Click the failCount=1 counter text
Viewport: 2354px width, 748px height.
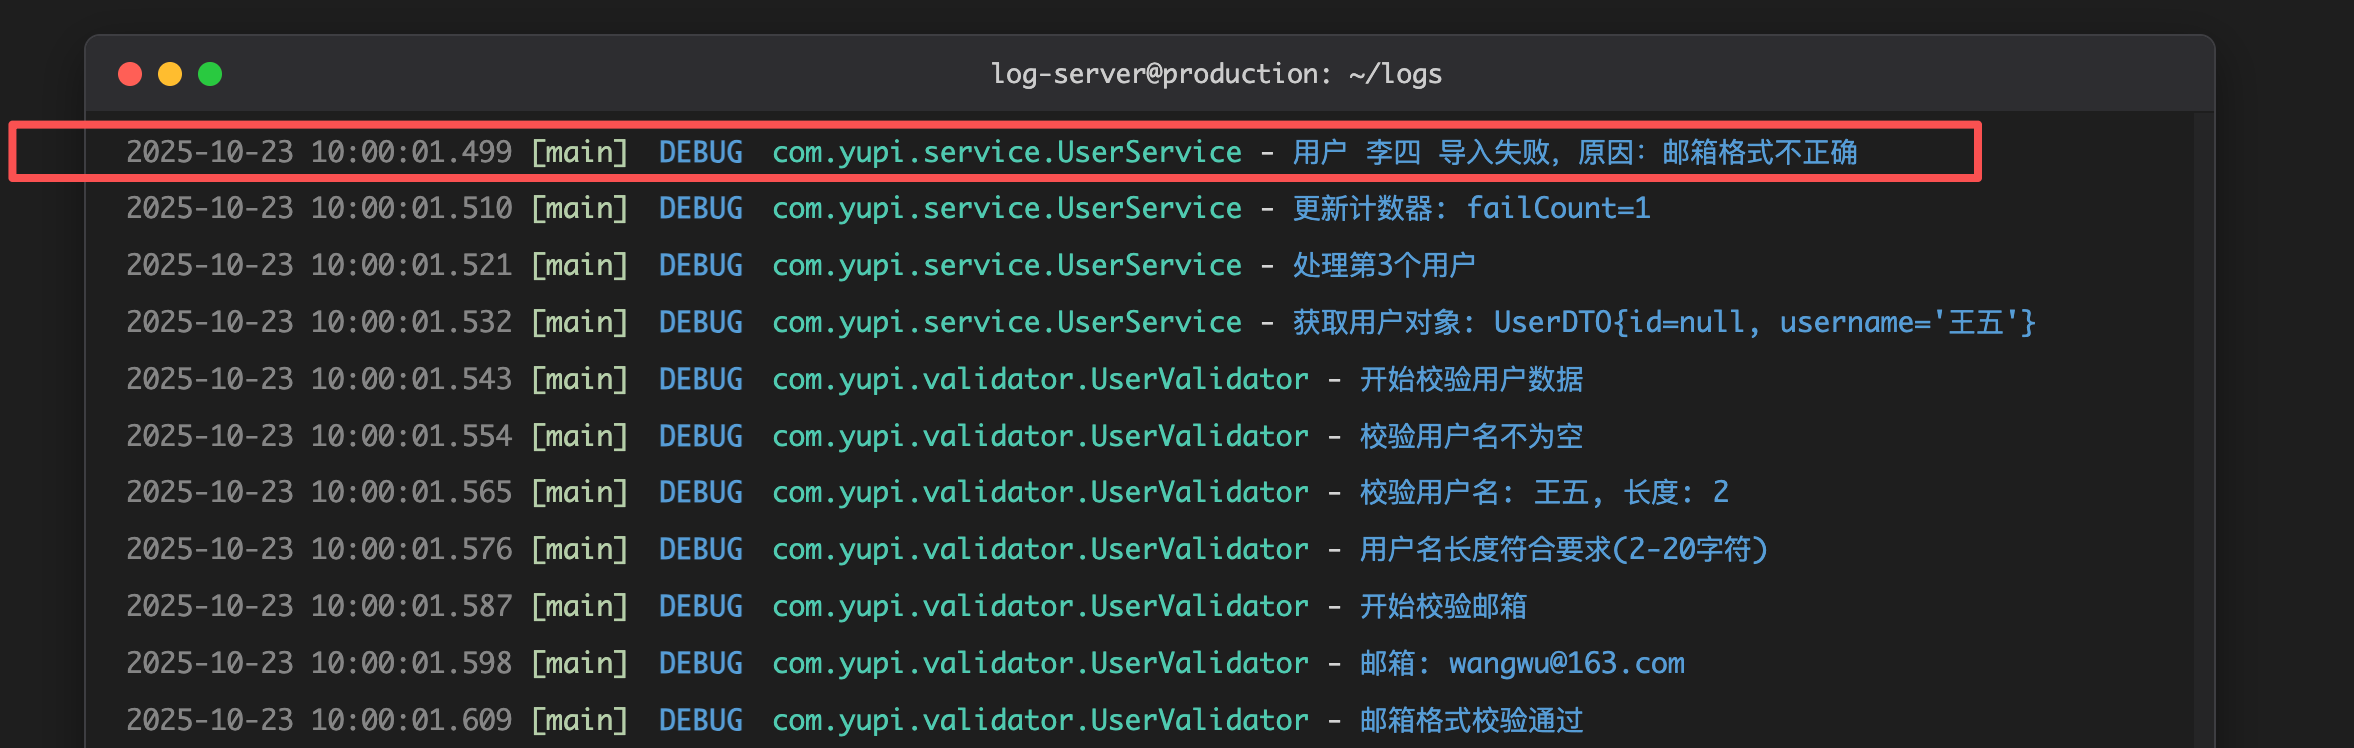(1557, 208)
